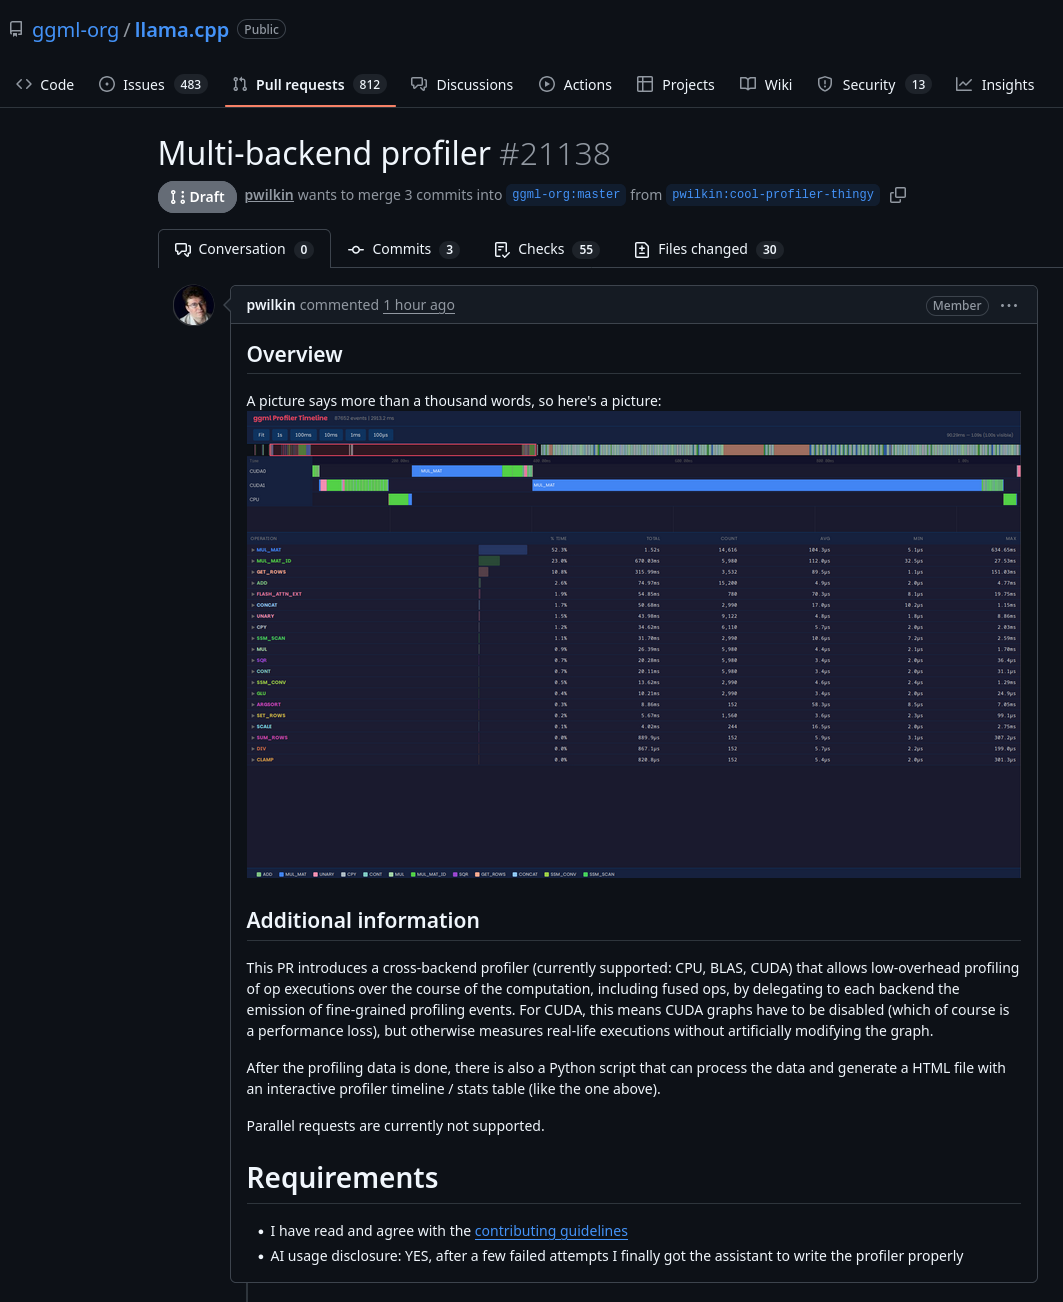
Task: Open the Wiki tab
Action: point(766,85)
